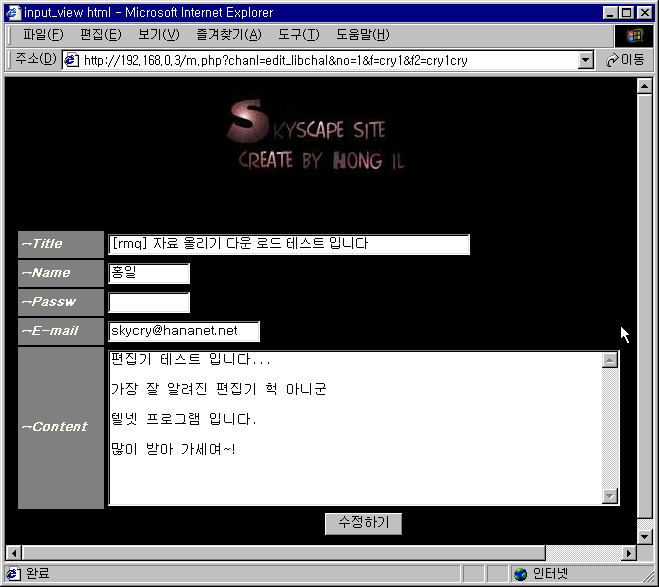
Task: Click the horizontal scrollbar thumb
Action: (x=284, y=553)
